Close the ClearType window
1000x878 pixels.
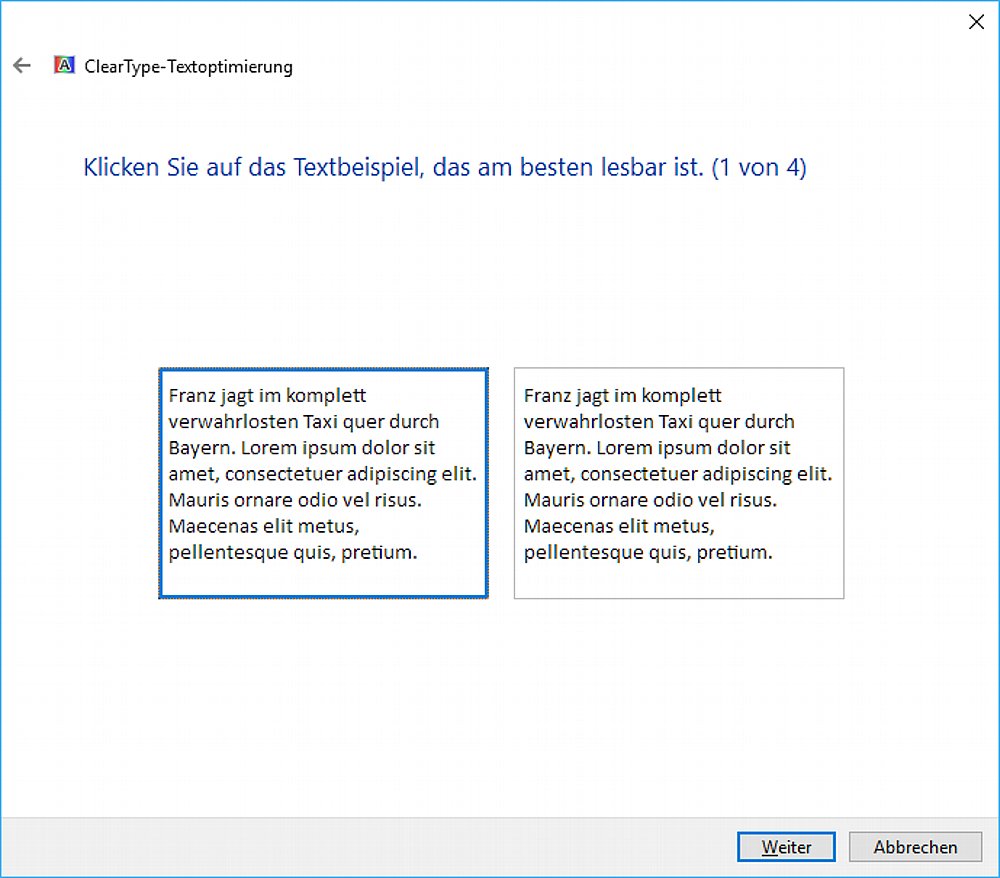(x=976, y=22)
